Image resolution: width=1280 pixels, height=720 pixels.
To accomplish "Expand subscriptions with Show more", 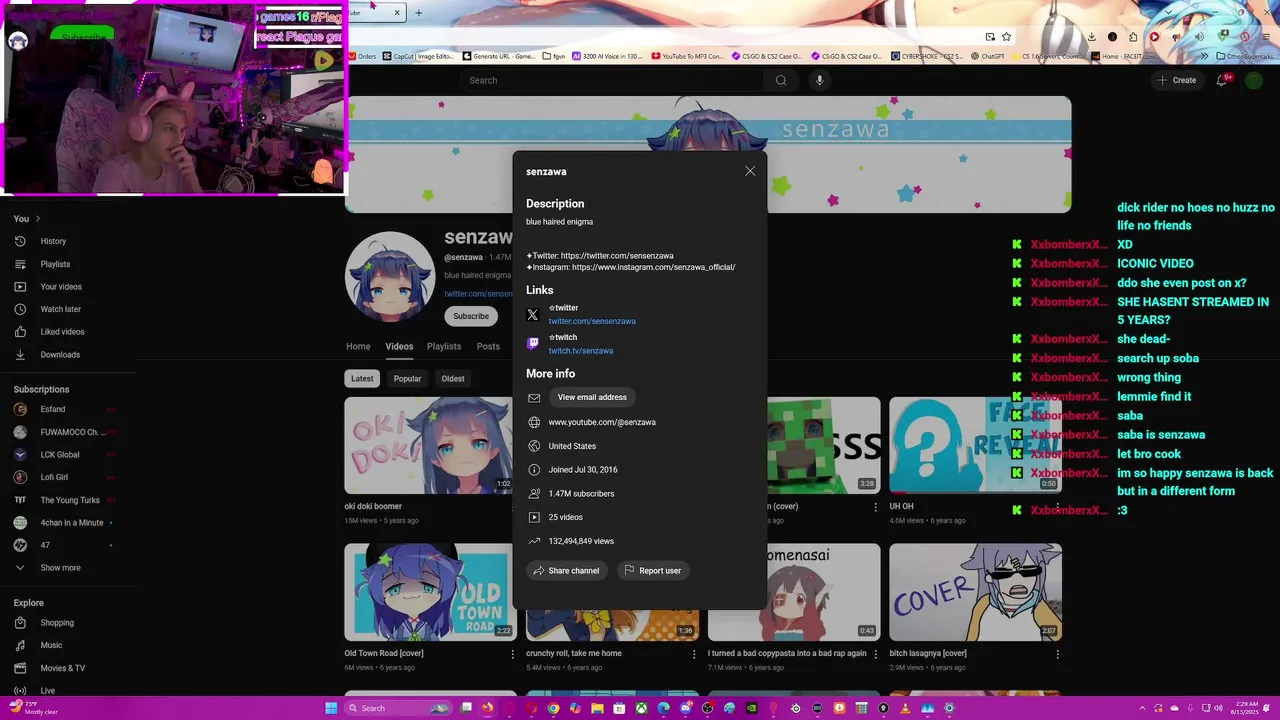I will click(x=60, y=568).
